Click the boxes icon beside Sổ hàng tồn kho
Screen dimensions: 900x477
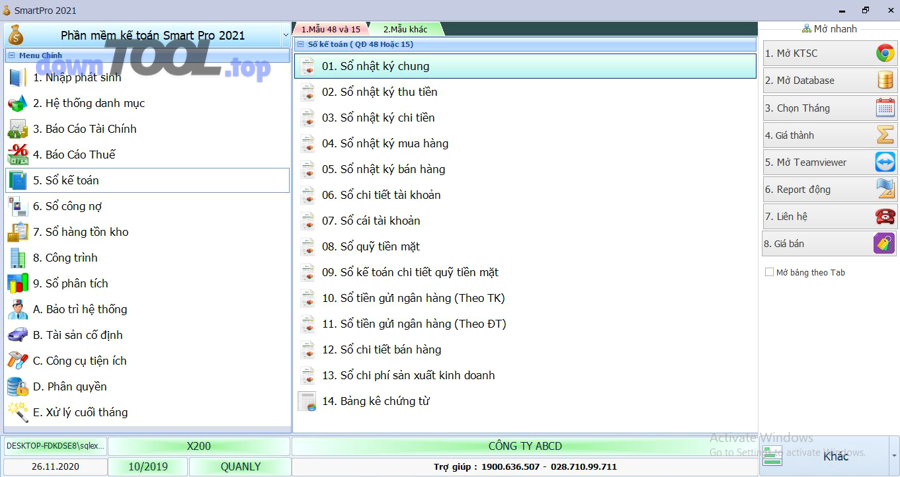pyautogui.click(x=18, y=232)
